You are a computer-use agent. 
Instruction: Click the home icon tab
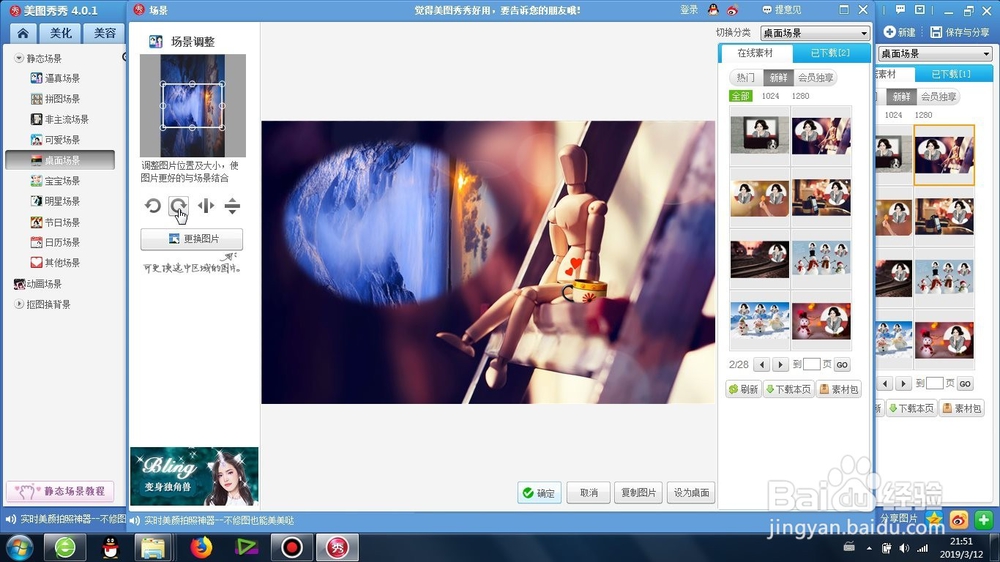23,33
